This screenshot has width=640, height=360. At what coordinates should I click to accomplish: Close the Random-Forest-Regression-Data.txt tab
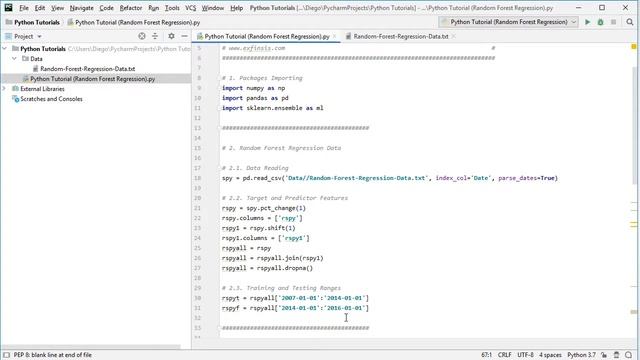point(454,36)
